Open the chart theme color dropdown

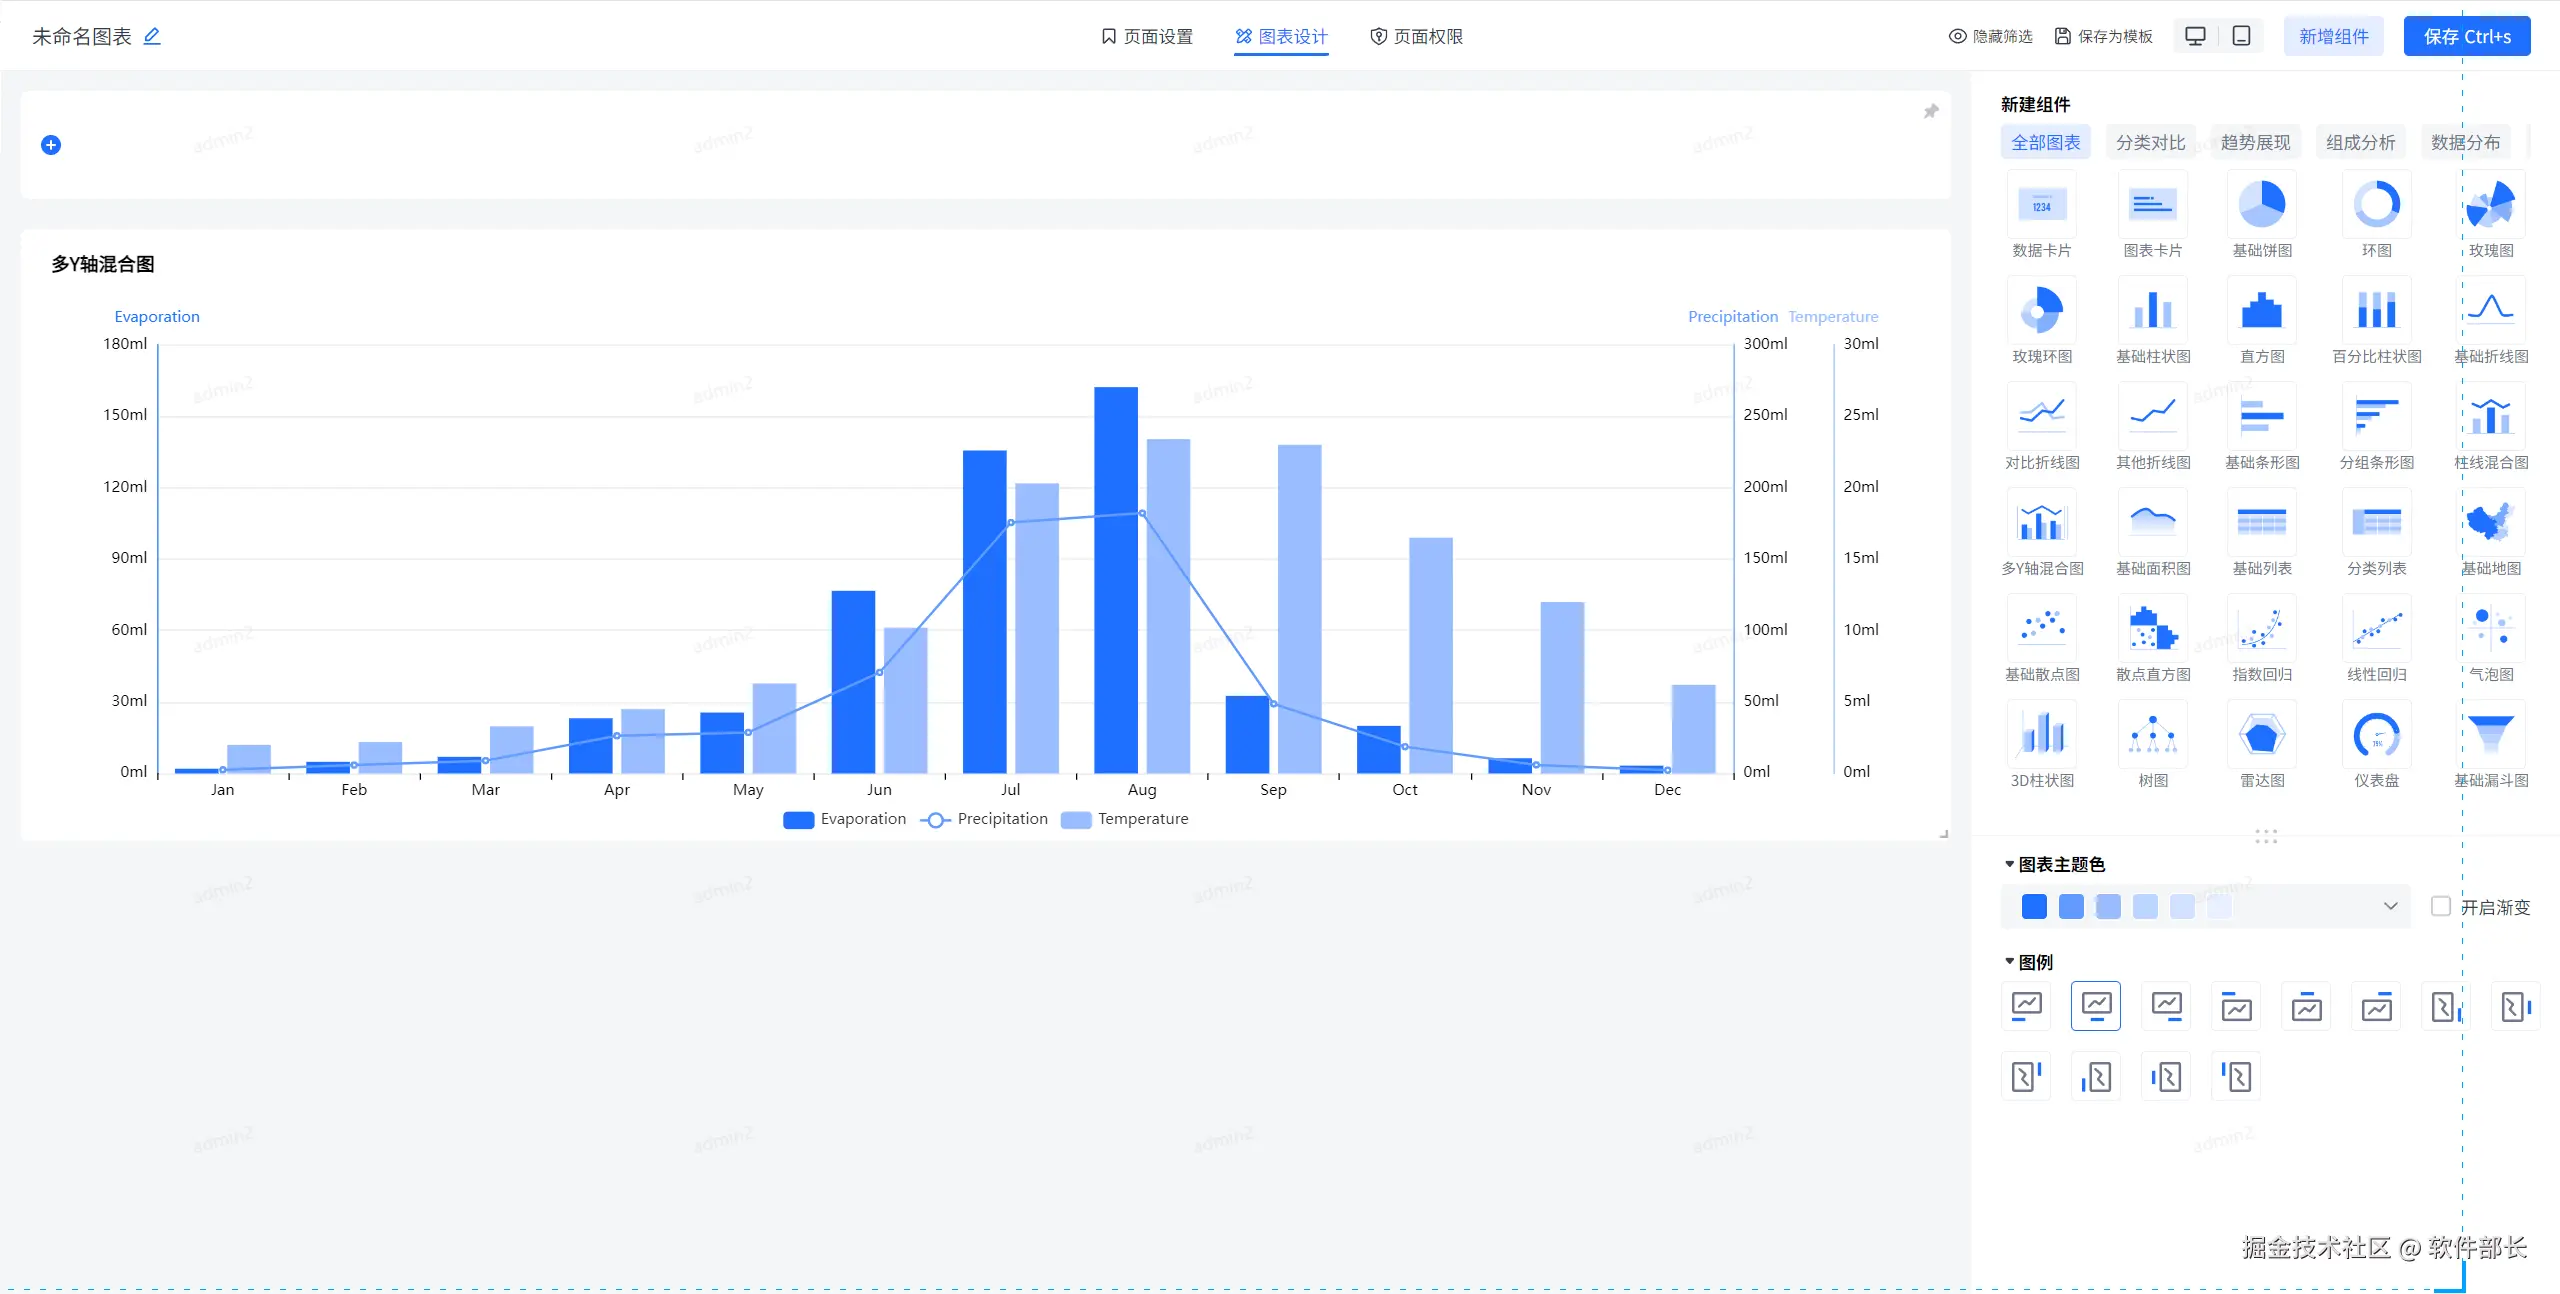point(2390,906)
